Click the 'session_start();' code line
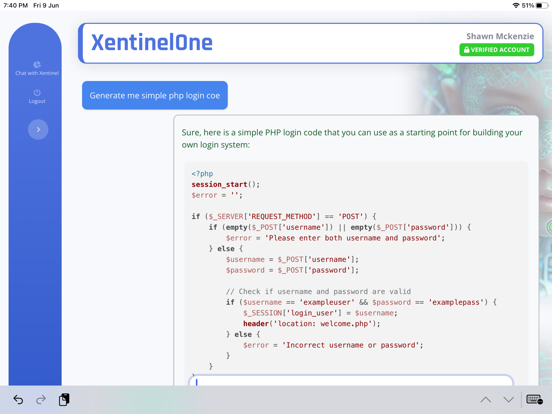The width and height of the screenshot is (552, 414). [x=226, y=184]
